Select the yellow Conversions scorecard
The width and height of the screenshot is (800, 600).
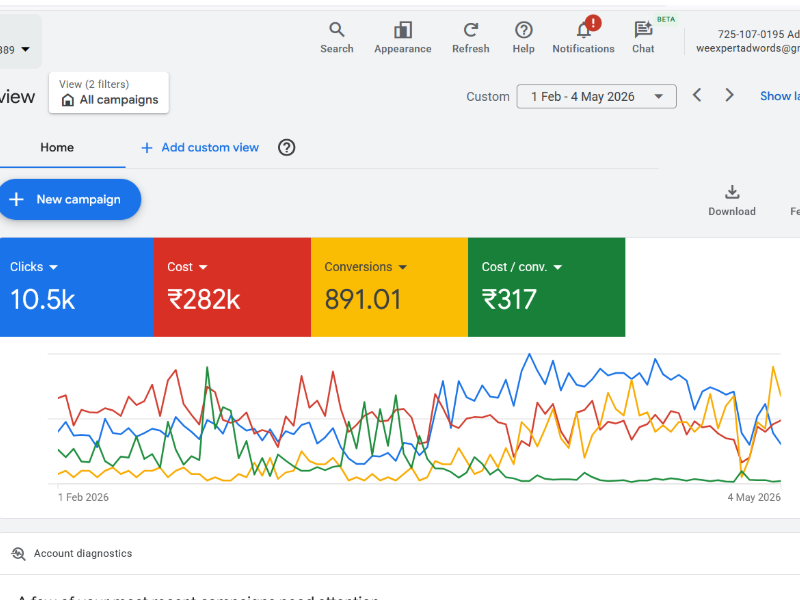tap(389, 287)
